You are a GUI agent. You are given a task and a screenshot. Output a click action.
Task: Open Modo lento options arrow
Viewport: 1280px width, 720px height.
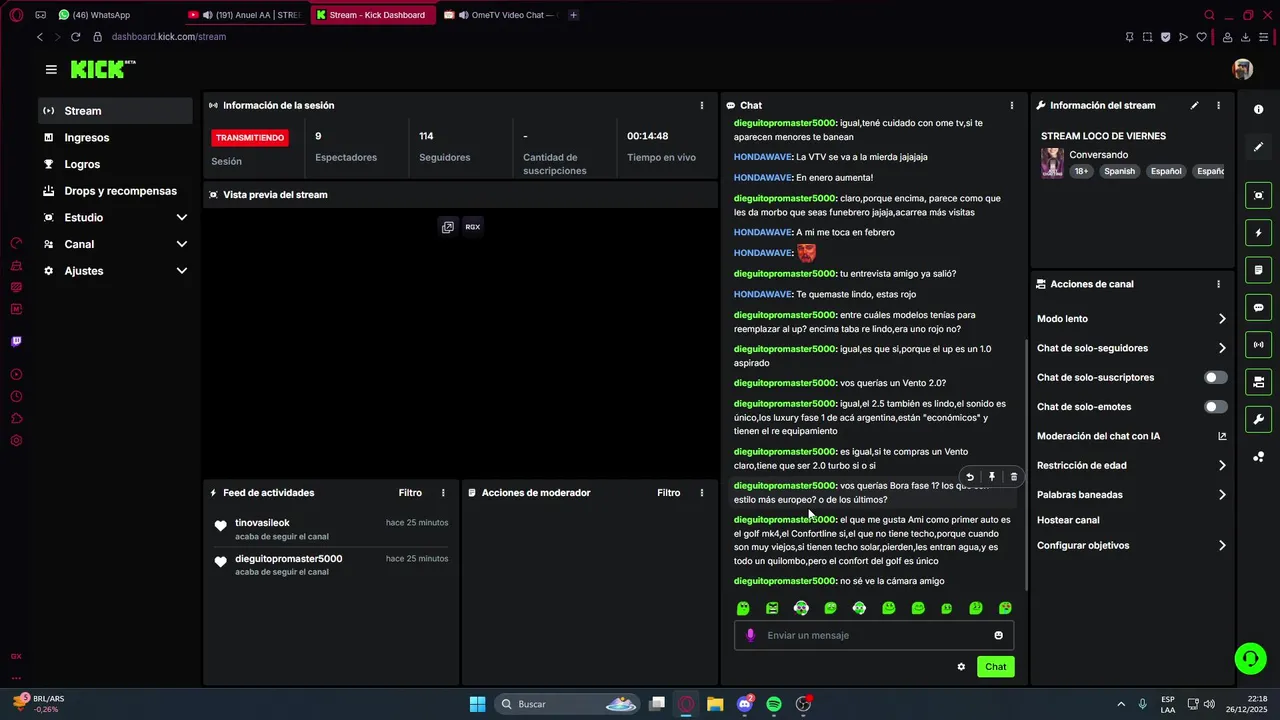[1221, 319]
